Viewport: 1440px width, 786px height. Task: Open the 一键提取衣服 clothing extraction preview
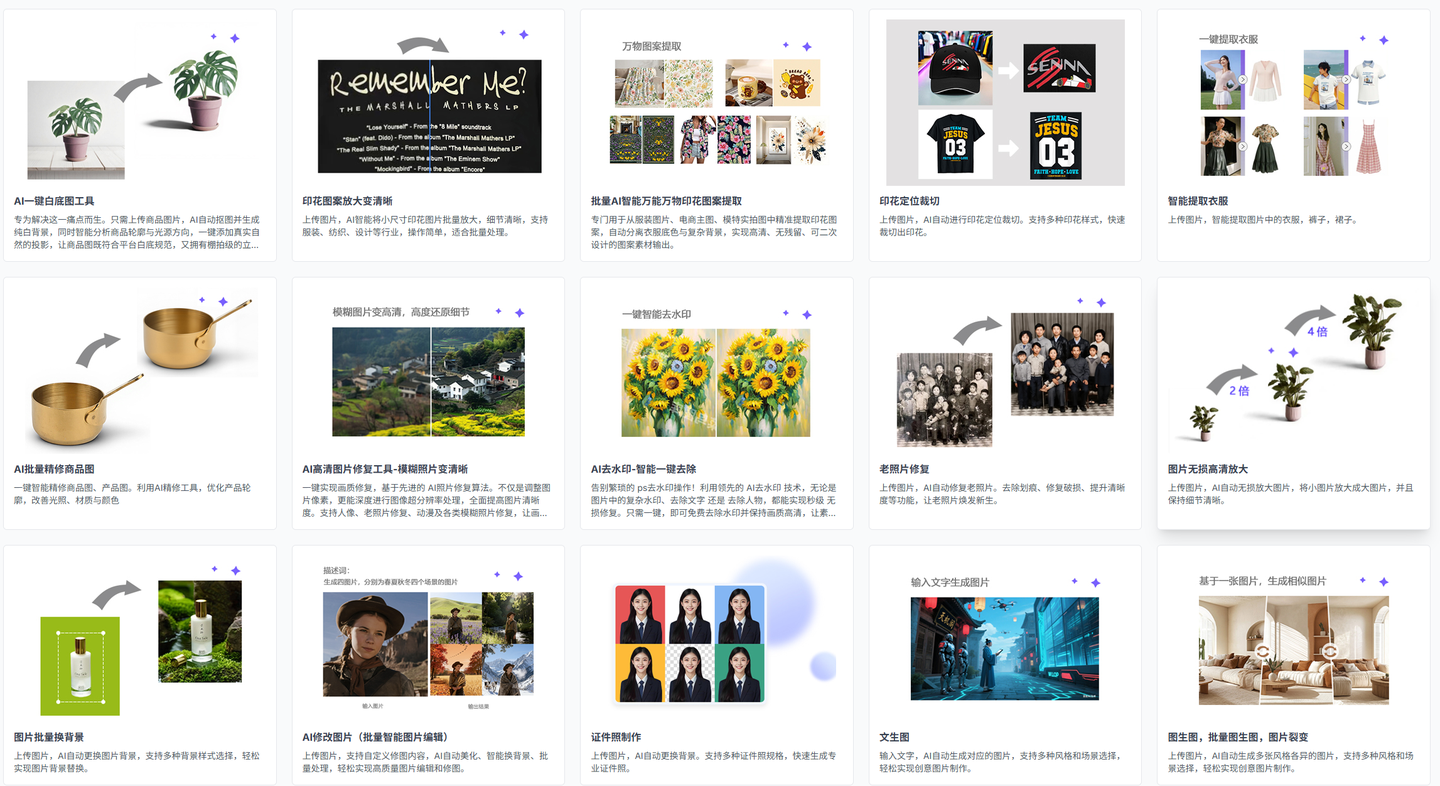tap(1293, 103)
